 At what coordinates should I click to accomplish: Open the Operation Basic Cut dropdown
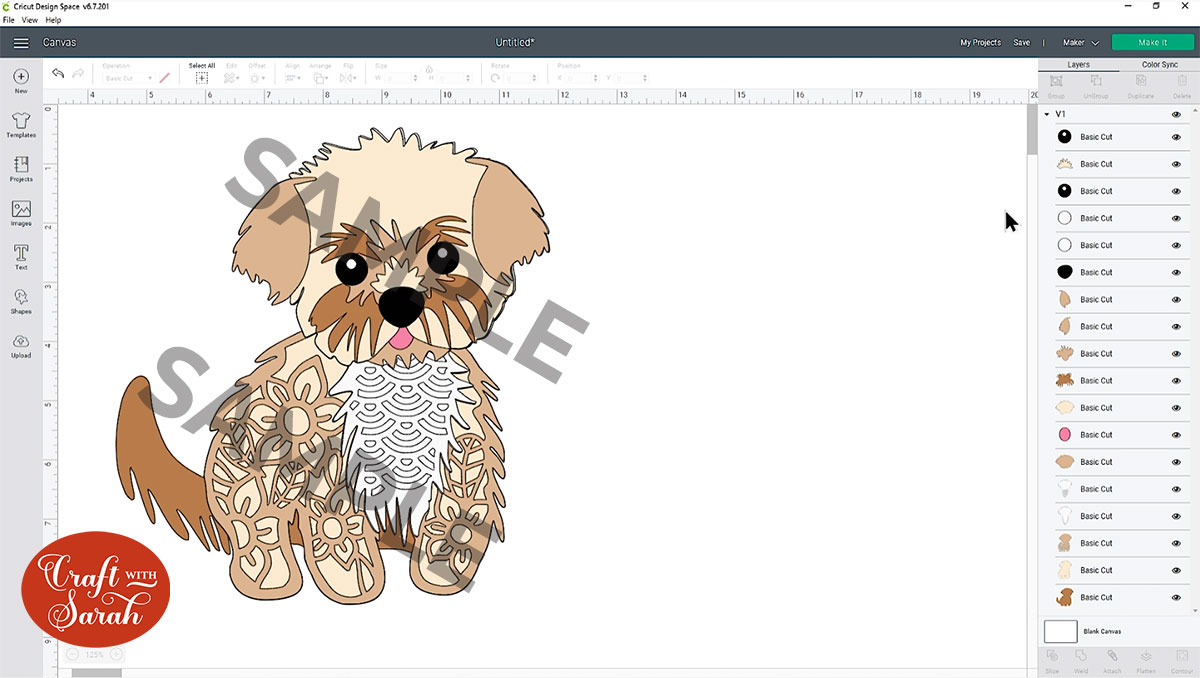(x=128, y=78)
